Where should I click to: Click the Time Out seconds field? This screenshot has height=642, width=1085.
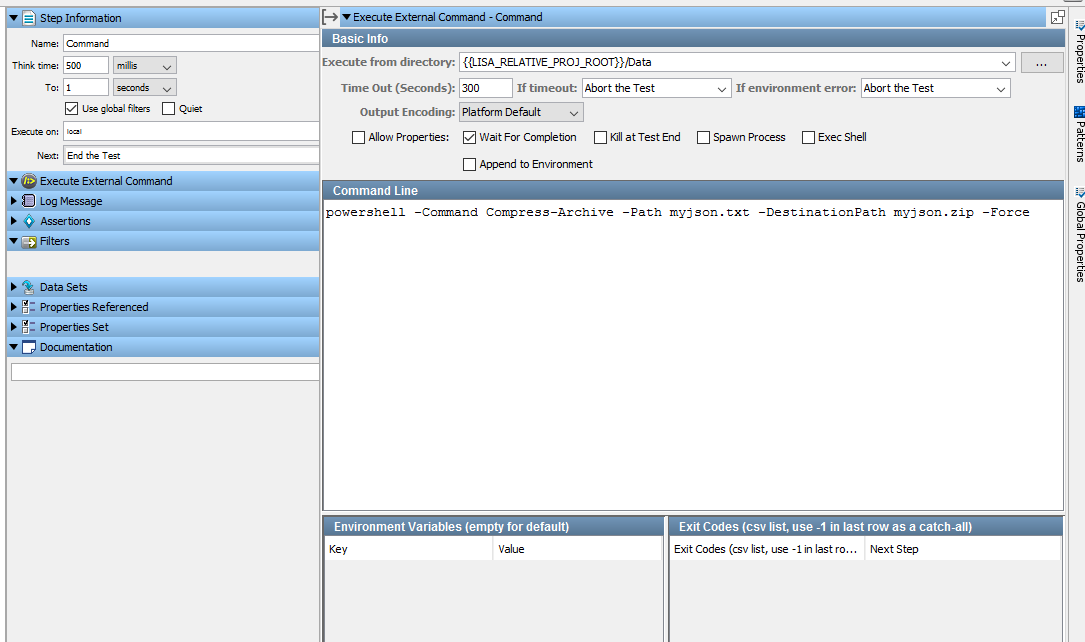point(486,89)
